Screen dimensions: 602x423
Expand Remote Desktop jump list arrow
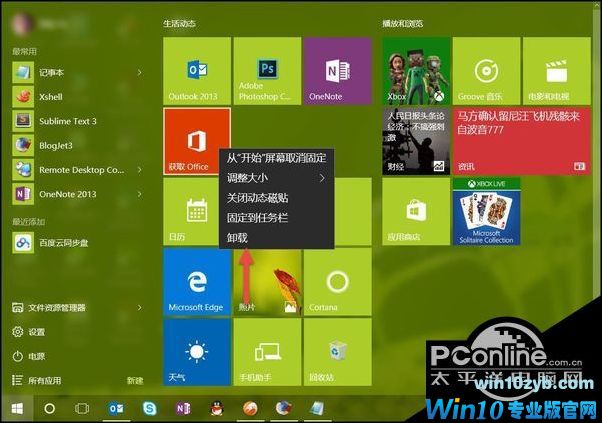coord(140,170)
